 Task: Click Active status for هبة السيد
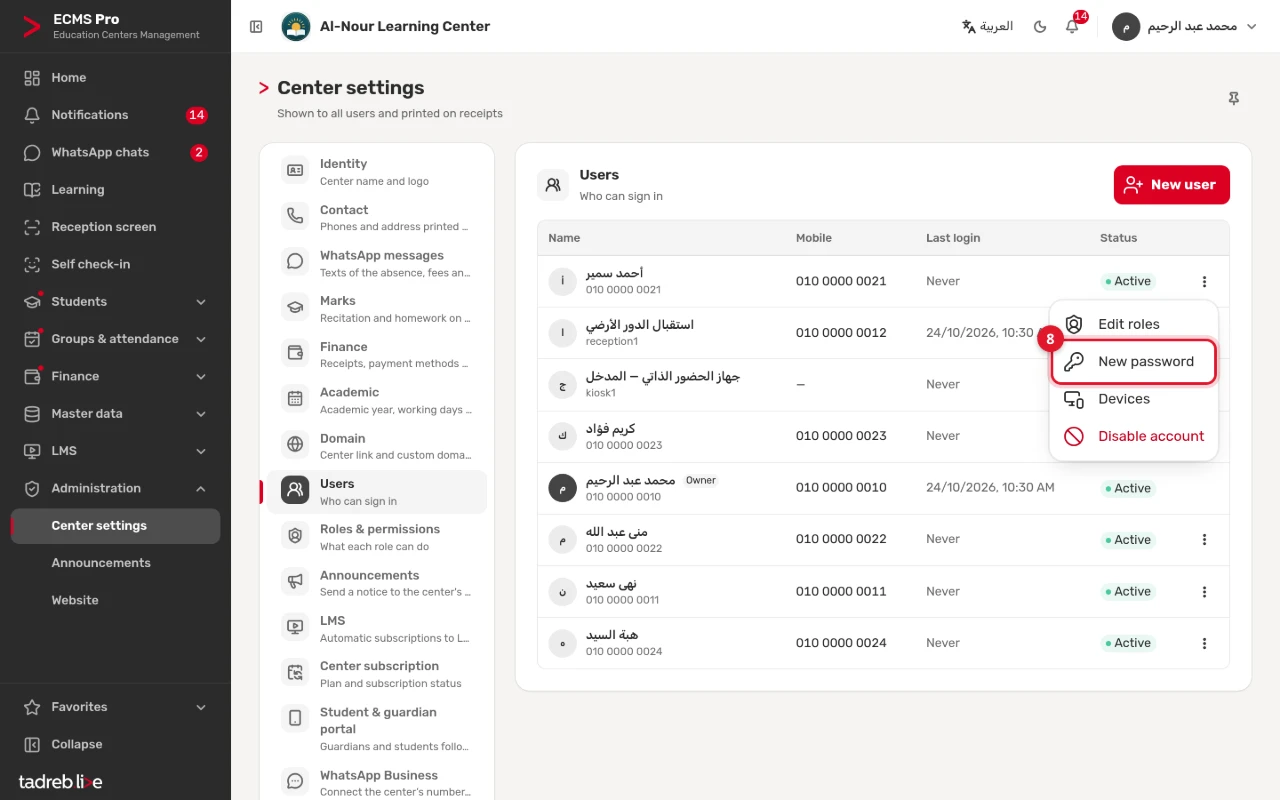(x=1128, y=643)
